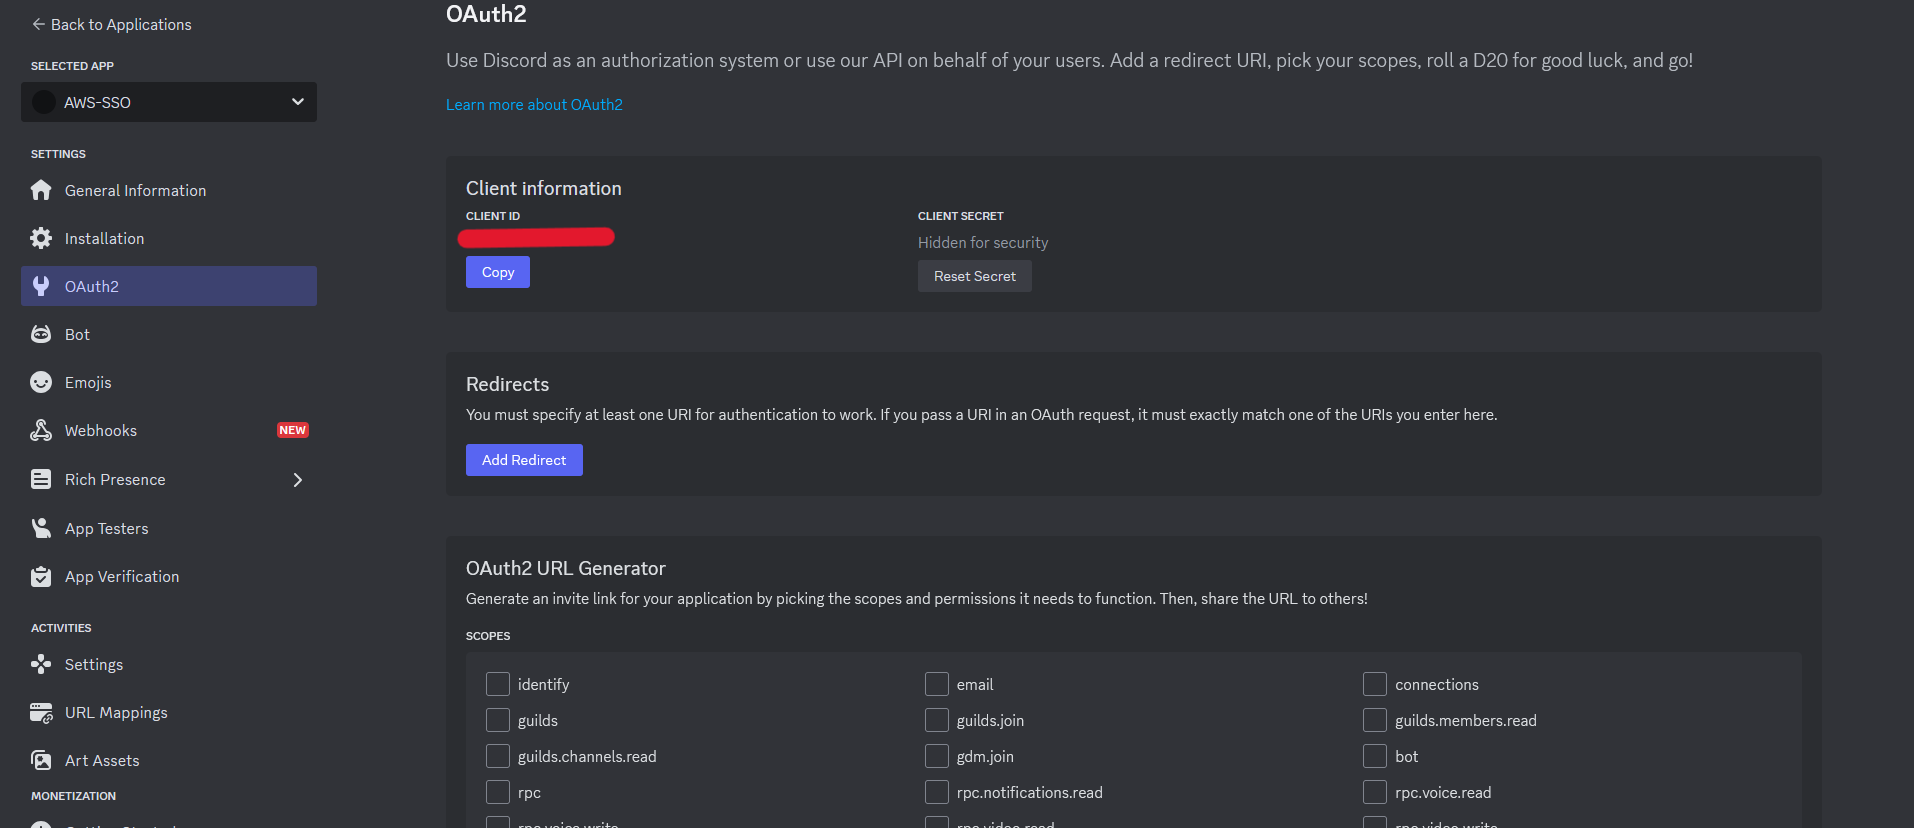The width and height of the screenshot is (1914, 828).
Task: Enable the rpc.voice.read scope
Action: pyautogui.click(x=1375, y=792)
